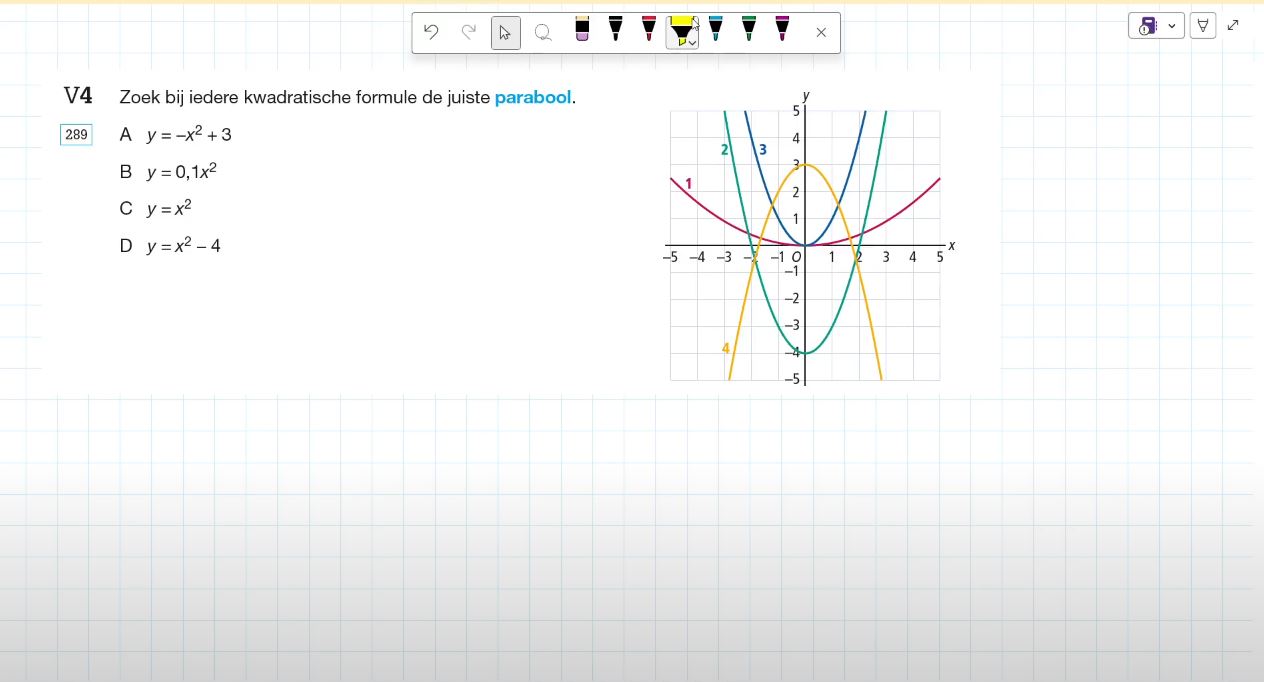Click the blue label 3 on the graph
This screenshot has width=1264, height=682.
tap(762, 150)
